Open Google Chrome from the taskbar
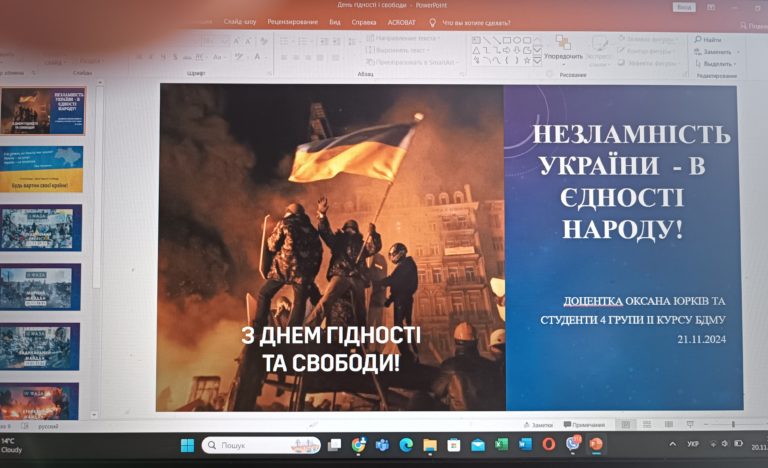Screen dimensions: 768x468 click(358, 445)
